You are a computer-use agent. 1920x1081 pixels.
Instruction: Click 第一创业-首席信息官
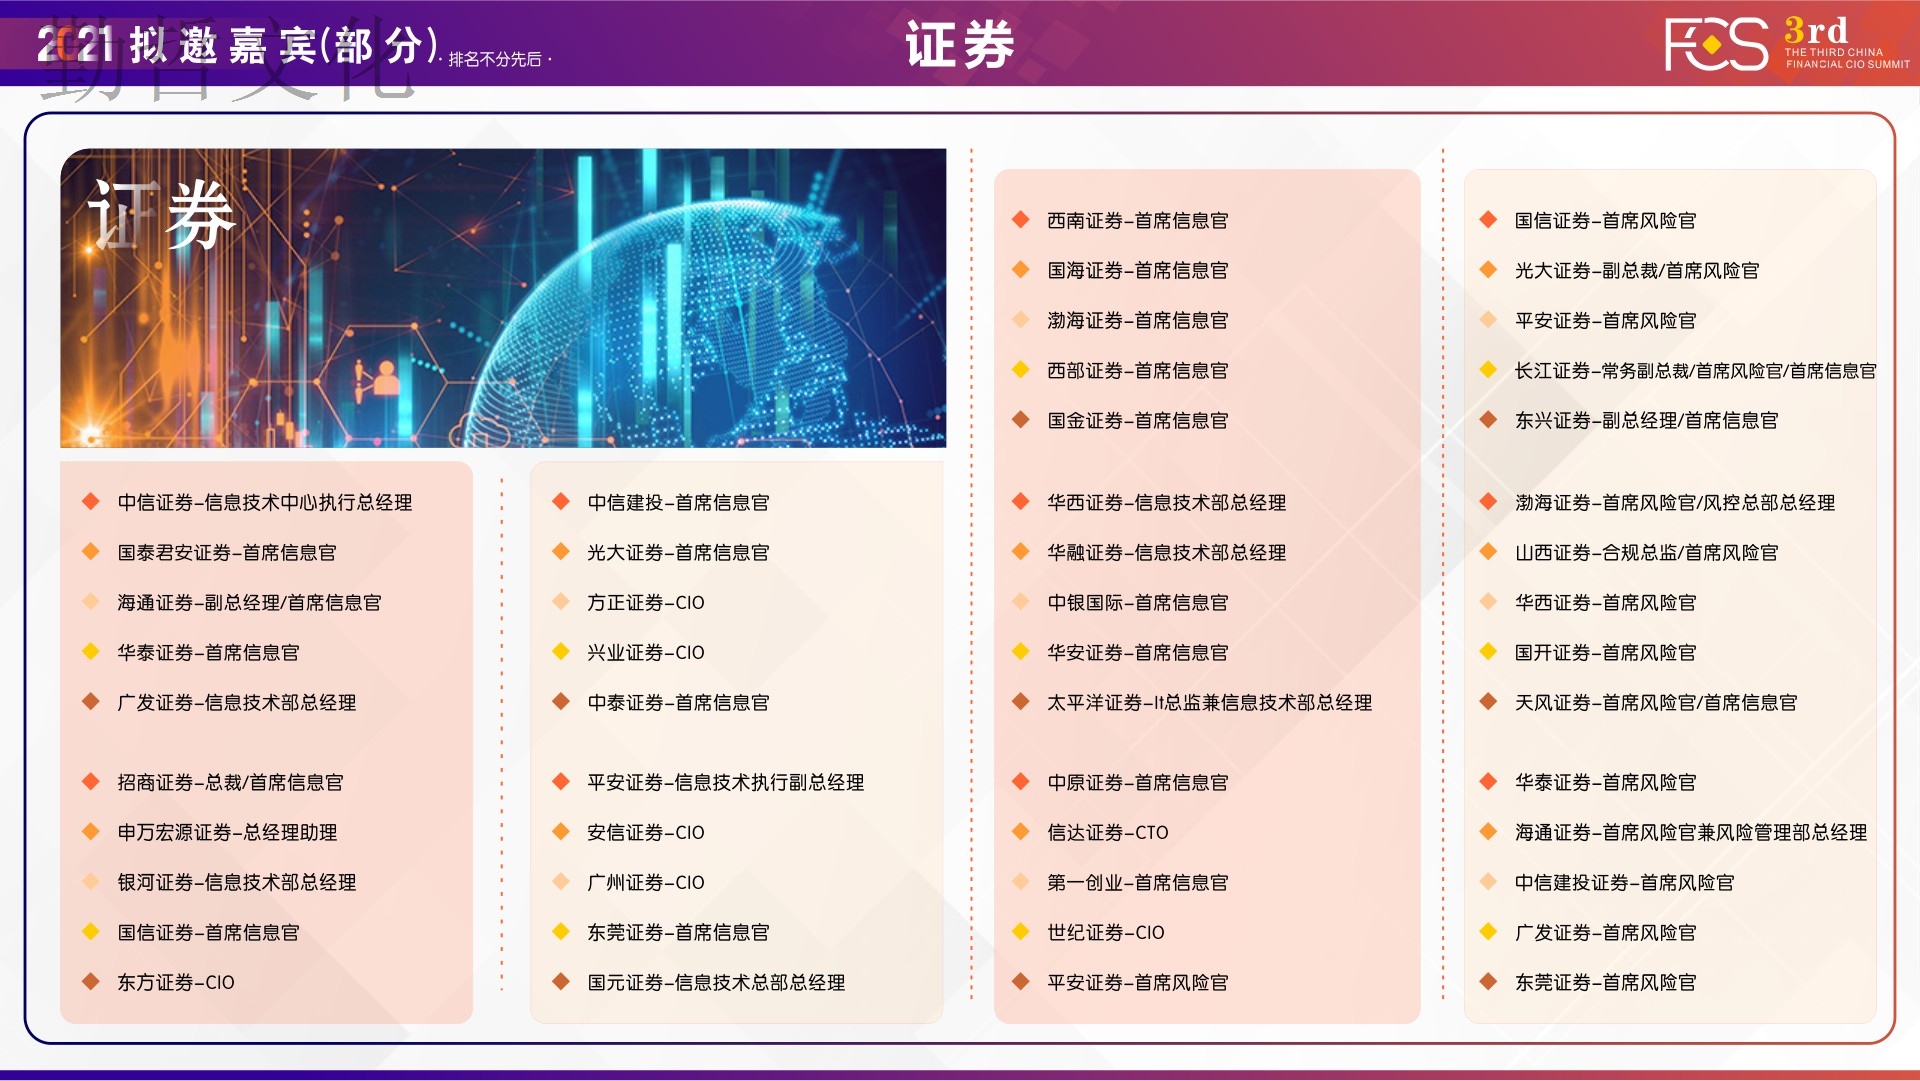pyautogui.click(x=1138, y=883)
